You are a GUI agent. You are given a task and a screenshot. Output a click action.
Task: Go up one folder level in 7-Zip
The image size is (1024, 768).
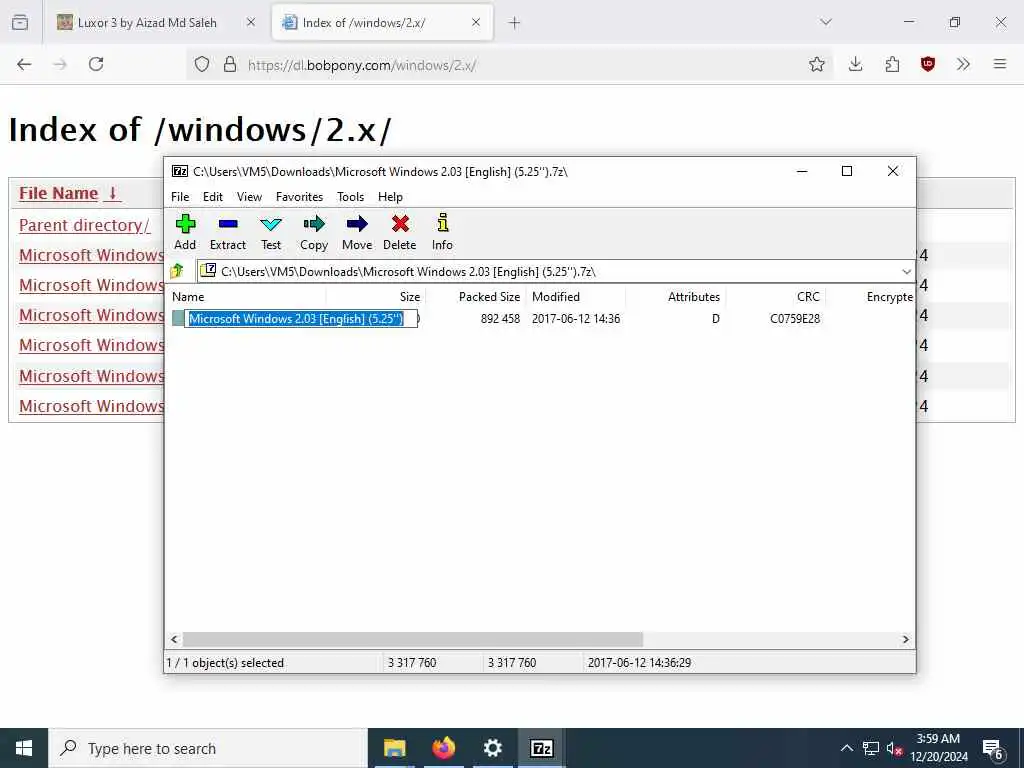point(177,271)
